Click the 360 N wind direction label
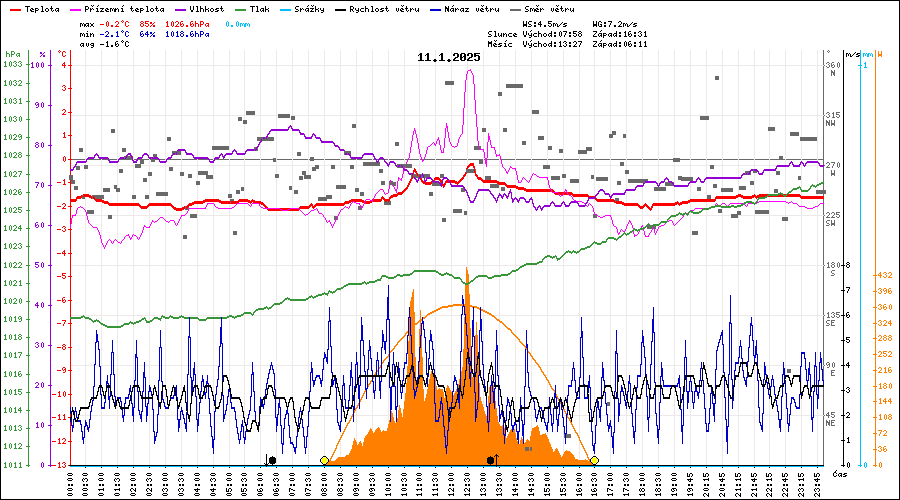 [833, 69]
